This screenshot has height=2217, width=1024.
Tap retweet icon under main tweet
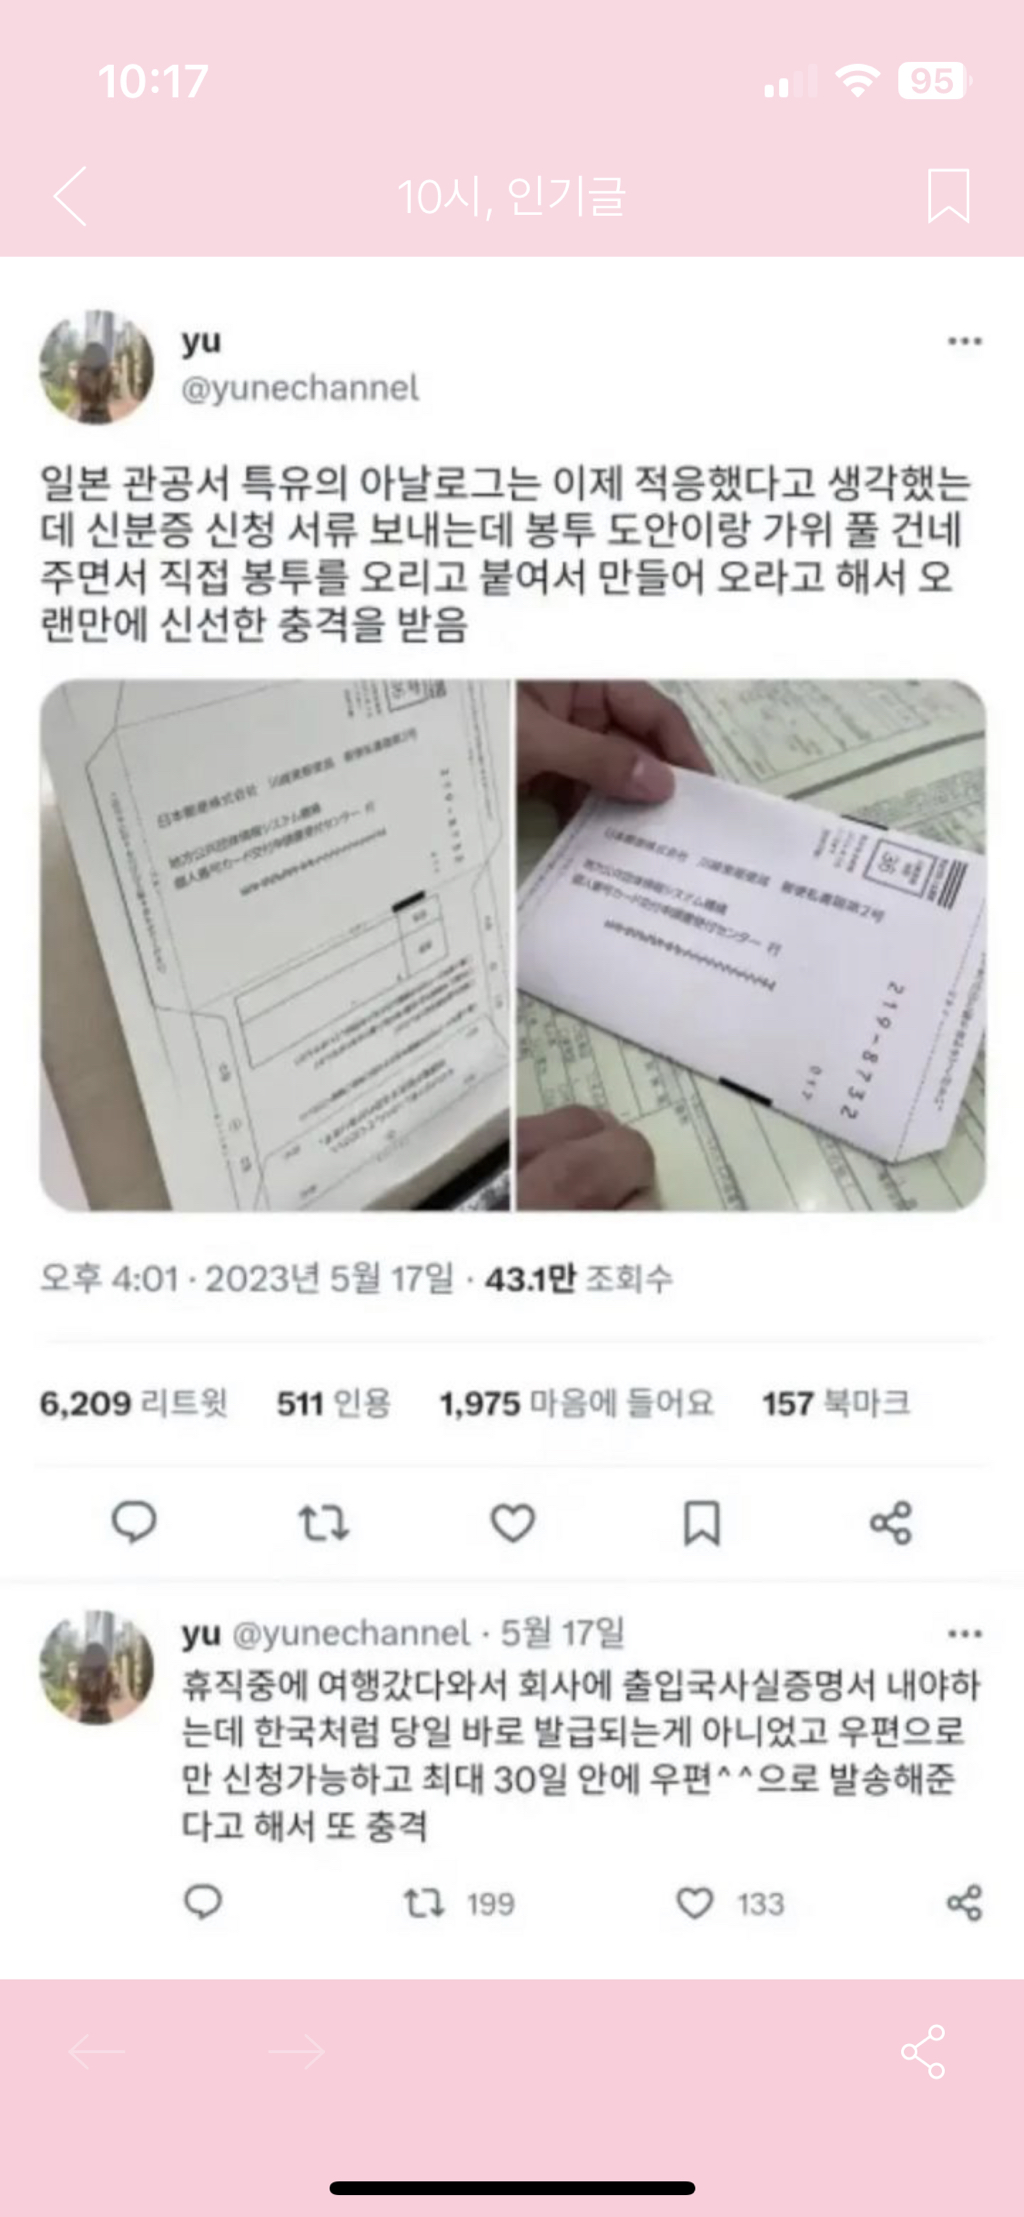click(323, 1523)
